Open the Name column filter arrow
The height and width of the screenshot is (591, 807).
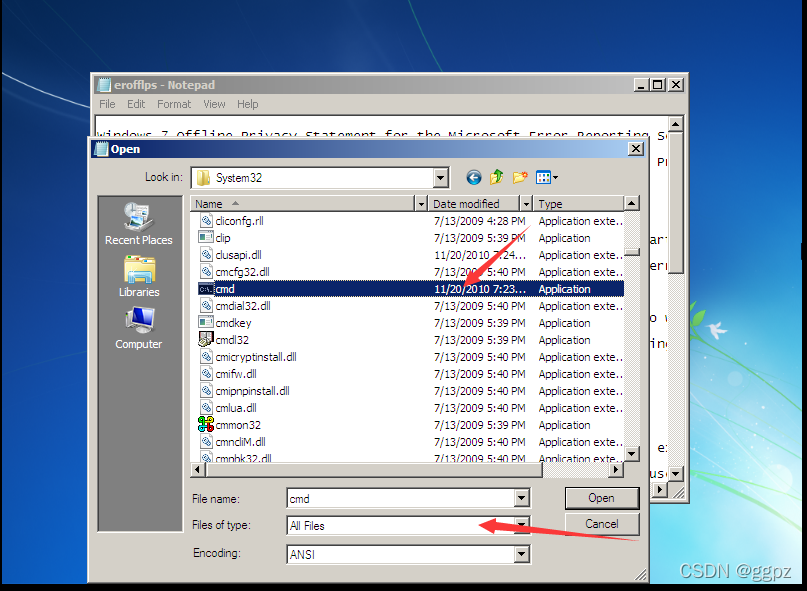(x=421, y=204)
